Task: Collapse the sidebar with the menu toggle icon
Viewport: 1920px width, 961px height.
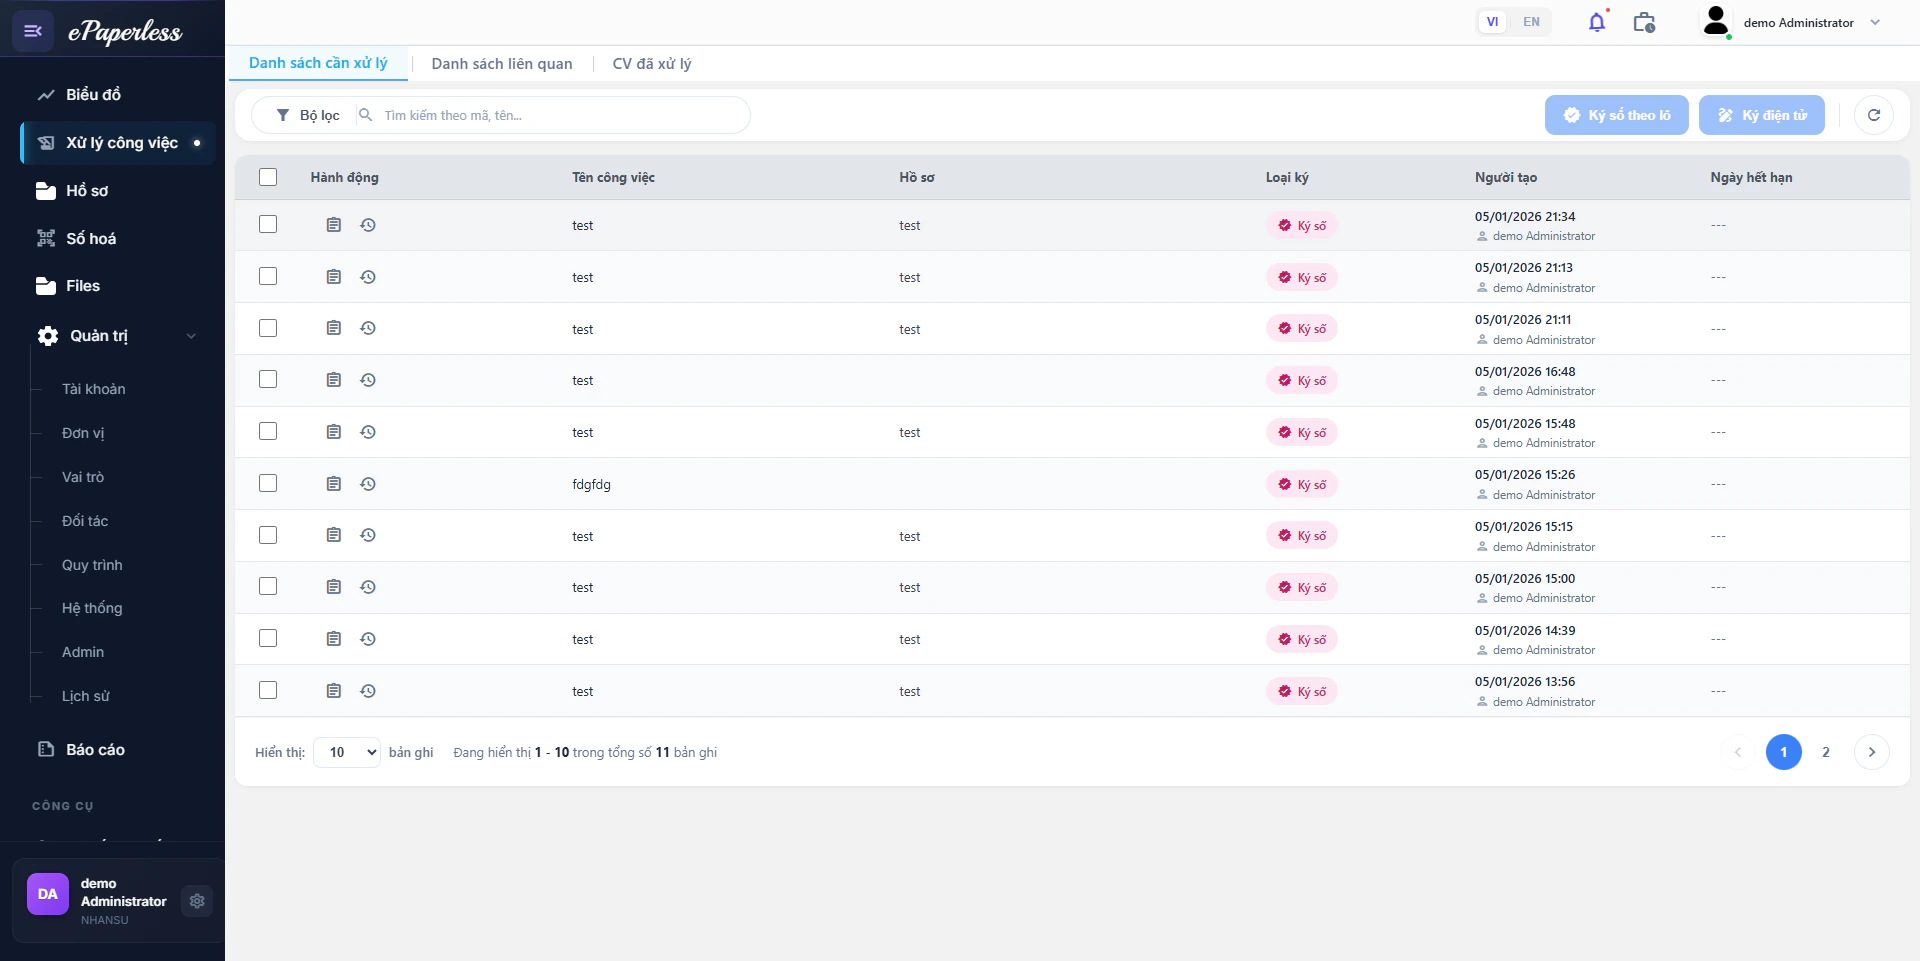Action: point(33,31)
